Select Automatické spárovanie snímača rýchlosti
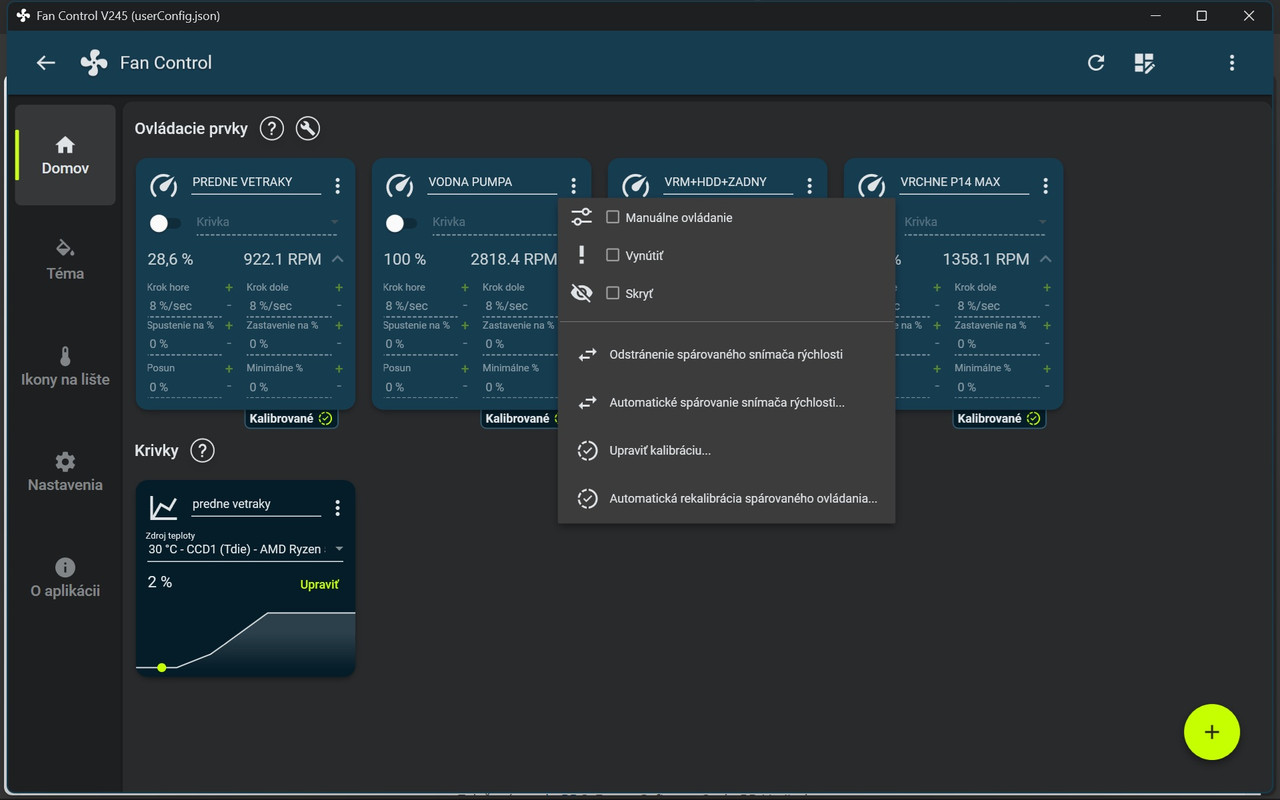The width and height of the screenshot is (1280, 800). coord(726,402)
